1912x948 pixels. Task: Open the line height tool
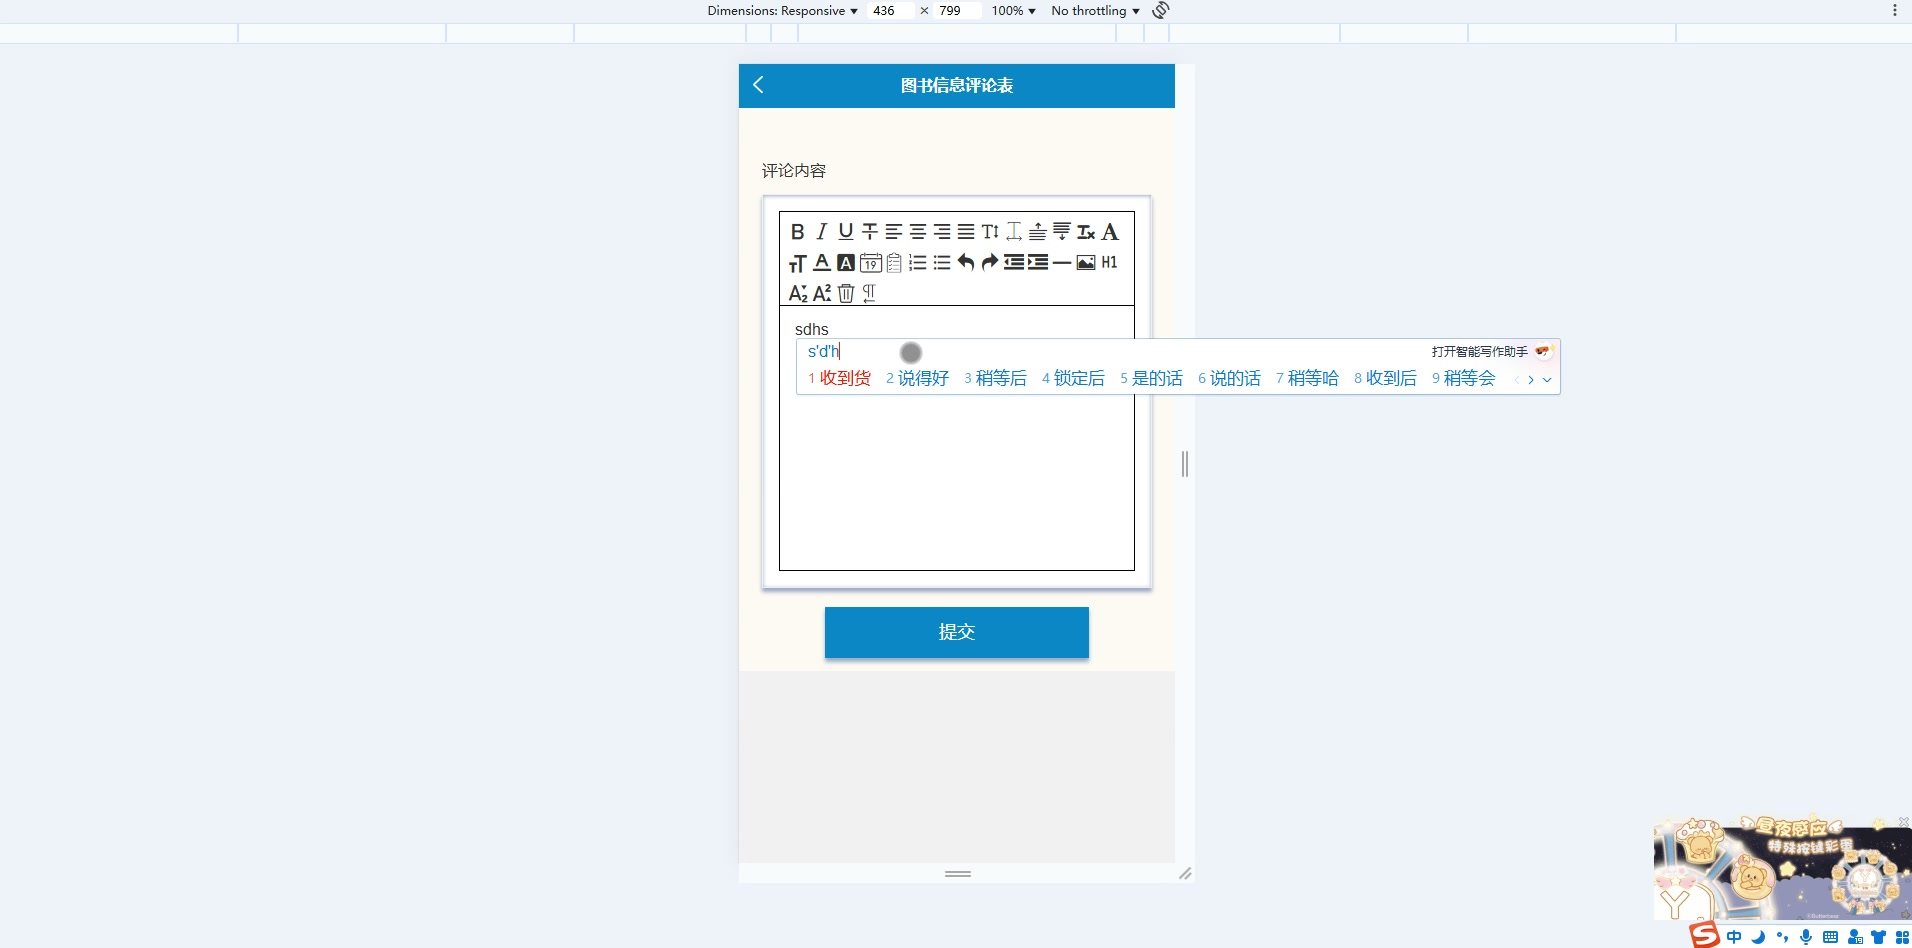990,232
